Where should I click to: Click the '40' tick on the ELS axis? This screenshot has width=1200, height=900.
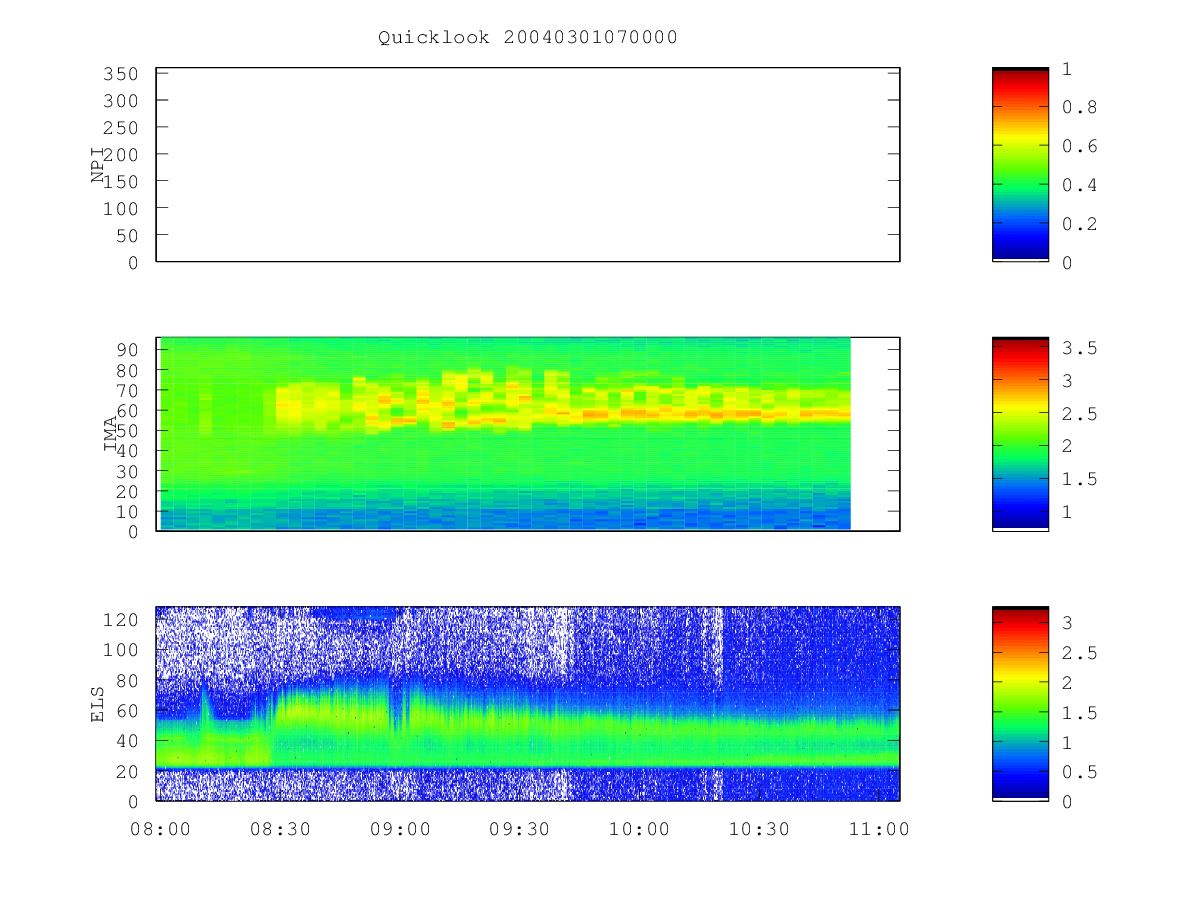(x=126, y=741)
